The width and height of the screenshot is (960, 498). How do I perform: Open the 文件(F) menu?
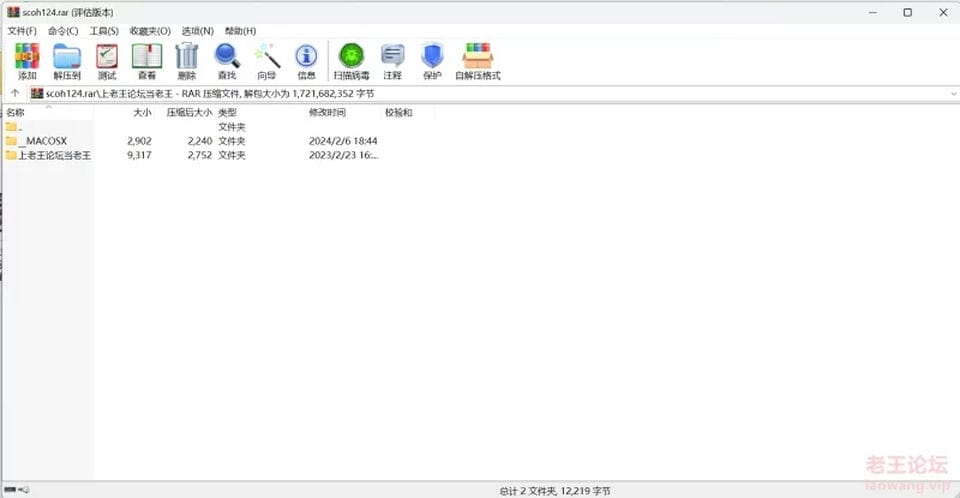(22, 31)
